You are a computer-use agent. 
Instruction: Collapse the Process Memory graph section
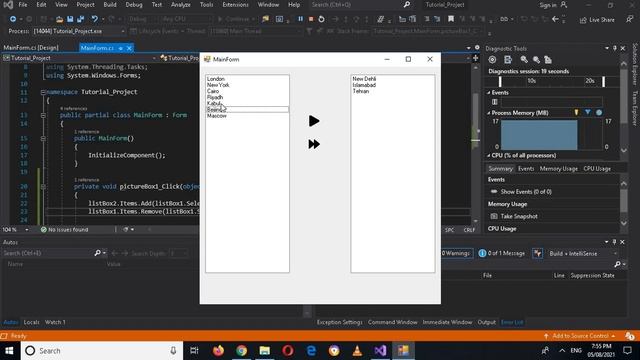(488, 113)
